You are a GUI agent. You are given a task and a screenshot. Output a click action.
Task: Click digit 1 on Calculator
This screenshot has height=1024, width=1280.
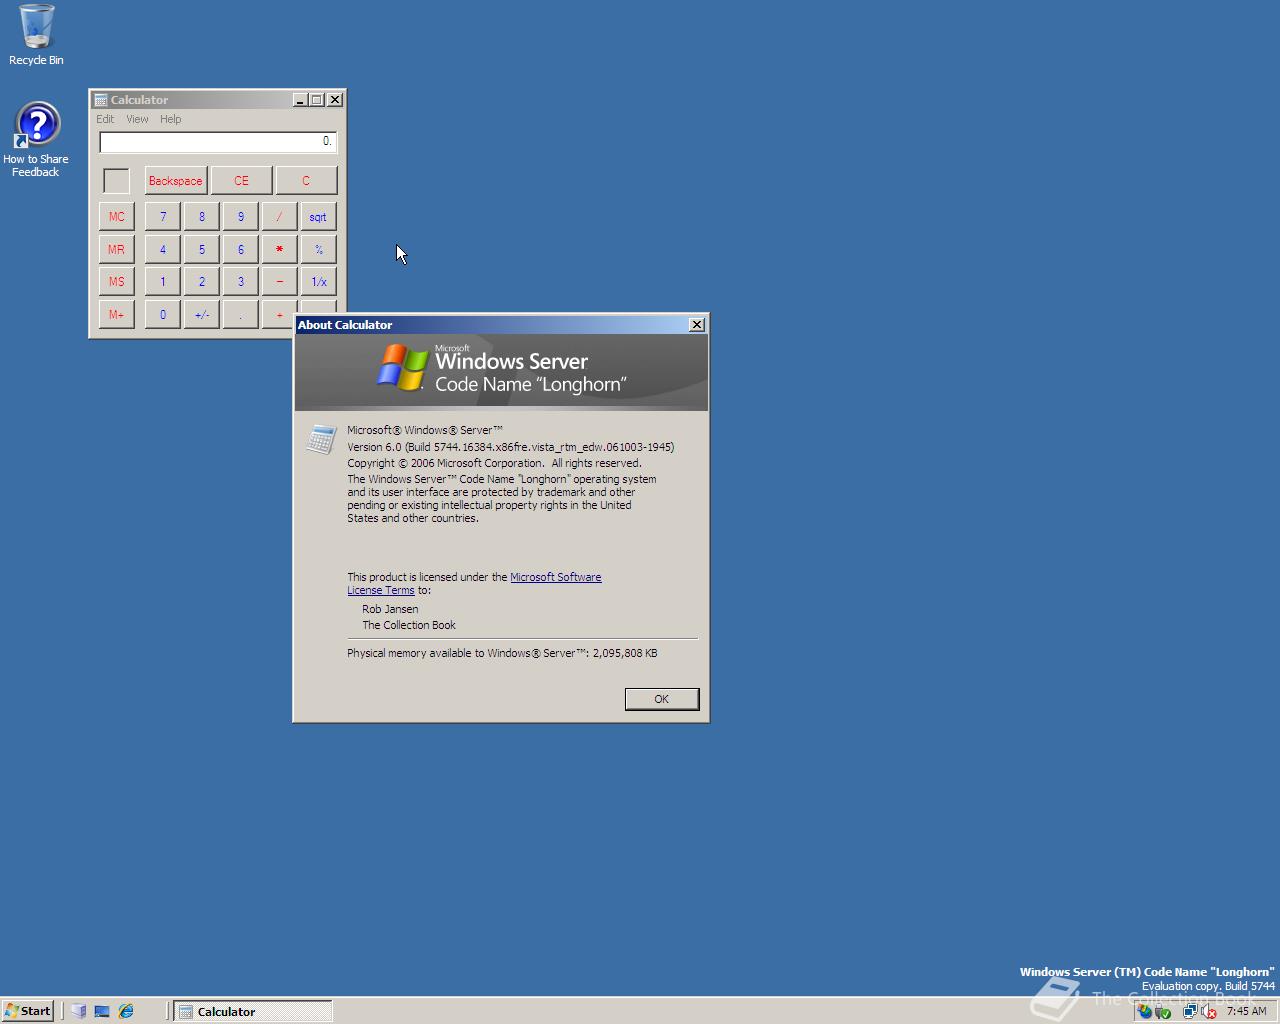click(163, 282)
